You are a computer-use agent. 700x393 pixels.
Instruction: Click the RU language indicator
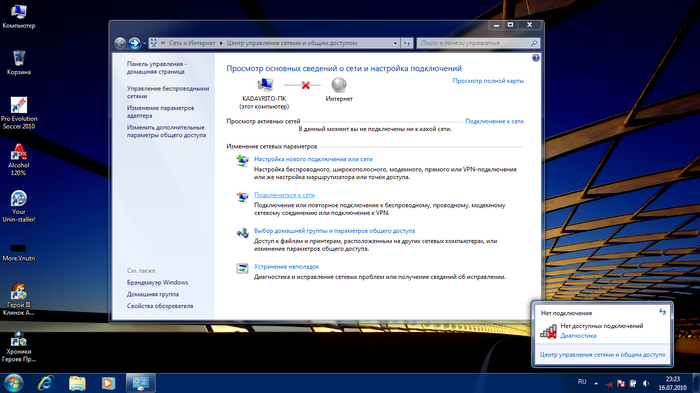[x=582, y=382]
